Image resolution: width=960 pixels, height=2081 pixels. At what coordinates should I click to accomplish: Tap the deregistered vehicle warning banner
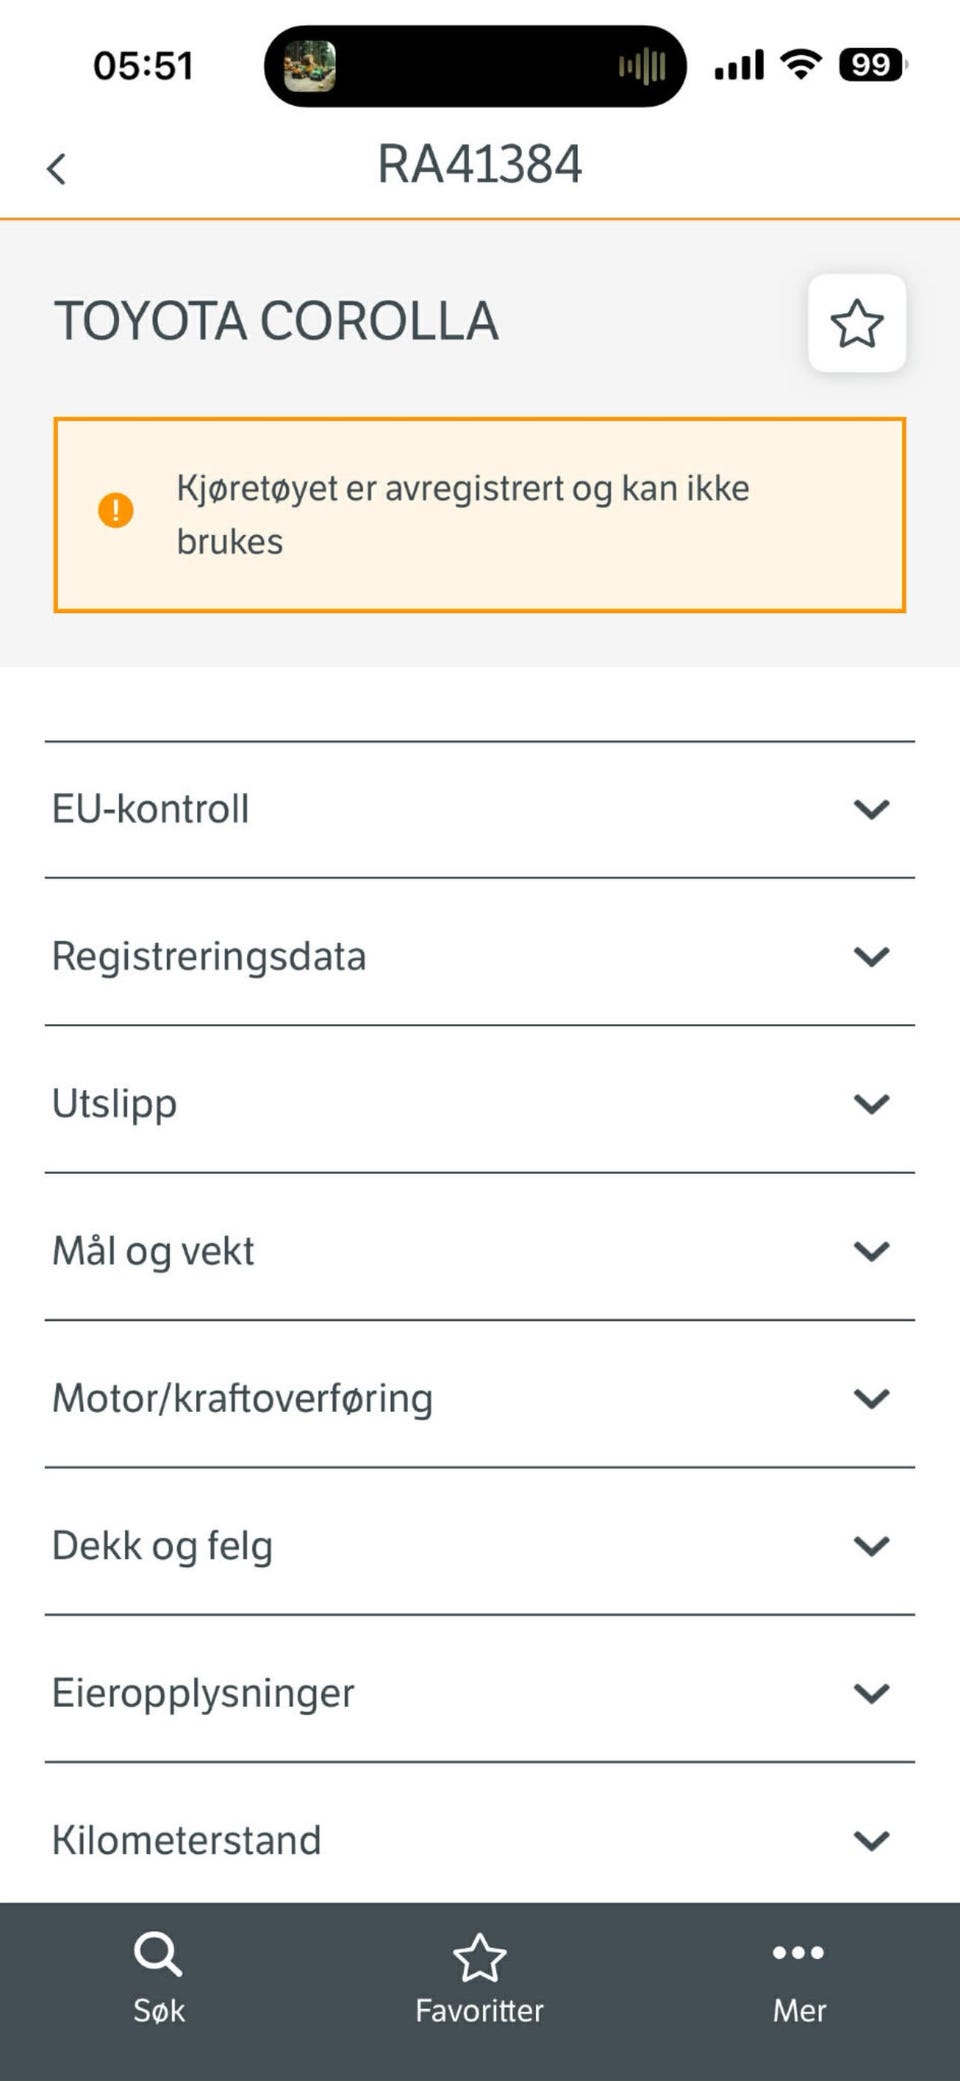click(x=480, y=514)
